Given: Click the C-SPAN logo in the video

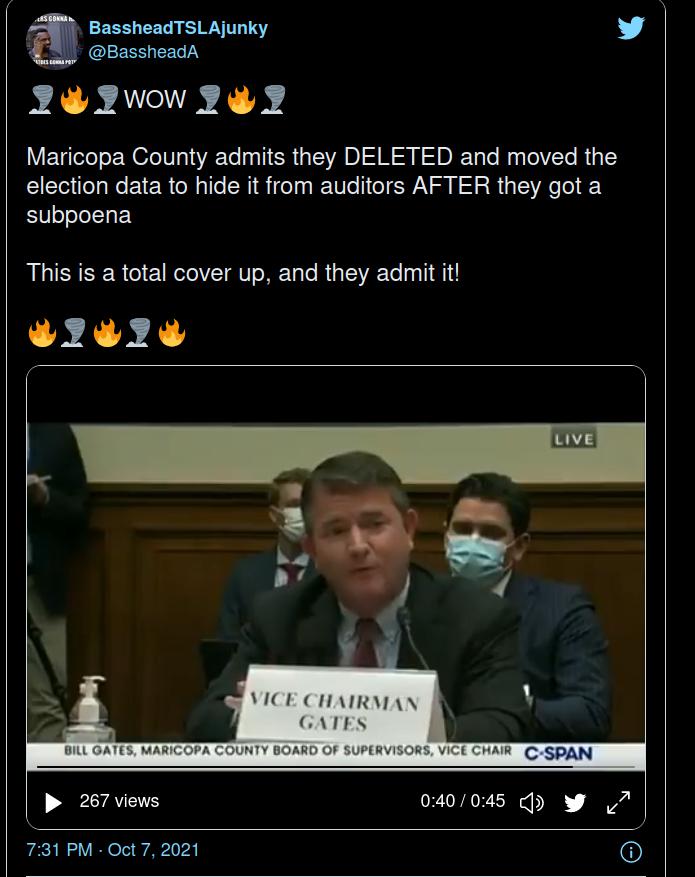Looking at the screenshot, I should click(558, 753).
